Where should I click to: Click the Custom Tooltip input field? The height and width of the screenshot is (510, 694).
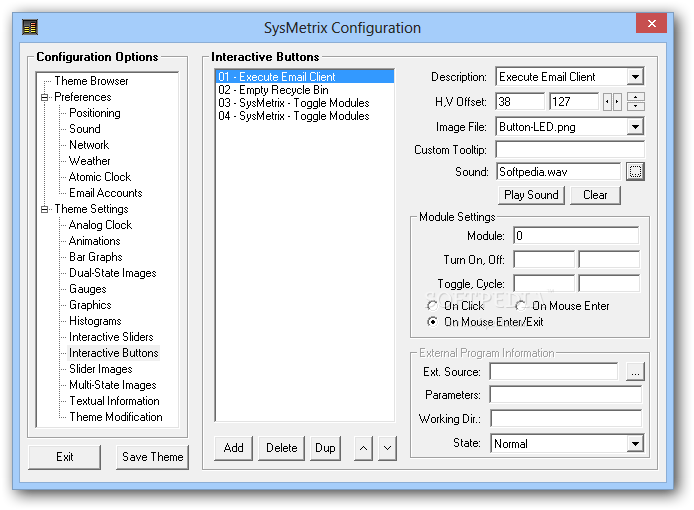click(x=570, y=150)
